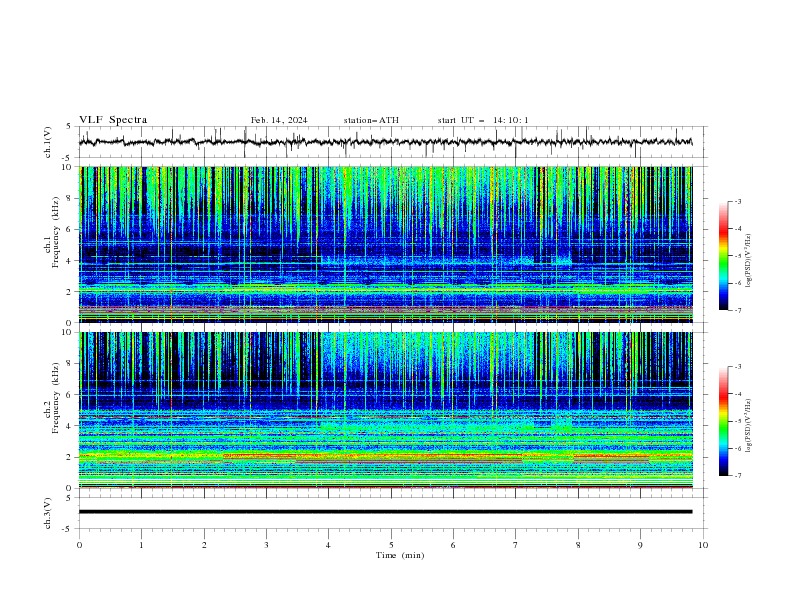This screenshot has width=792, height=612.
Task: Click the 'ch.1(V)' waveform axis label
Action: click(x=48, y=142)
